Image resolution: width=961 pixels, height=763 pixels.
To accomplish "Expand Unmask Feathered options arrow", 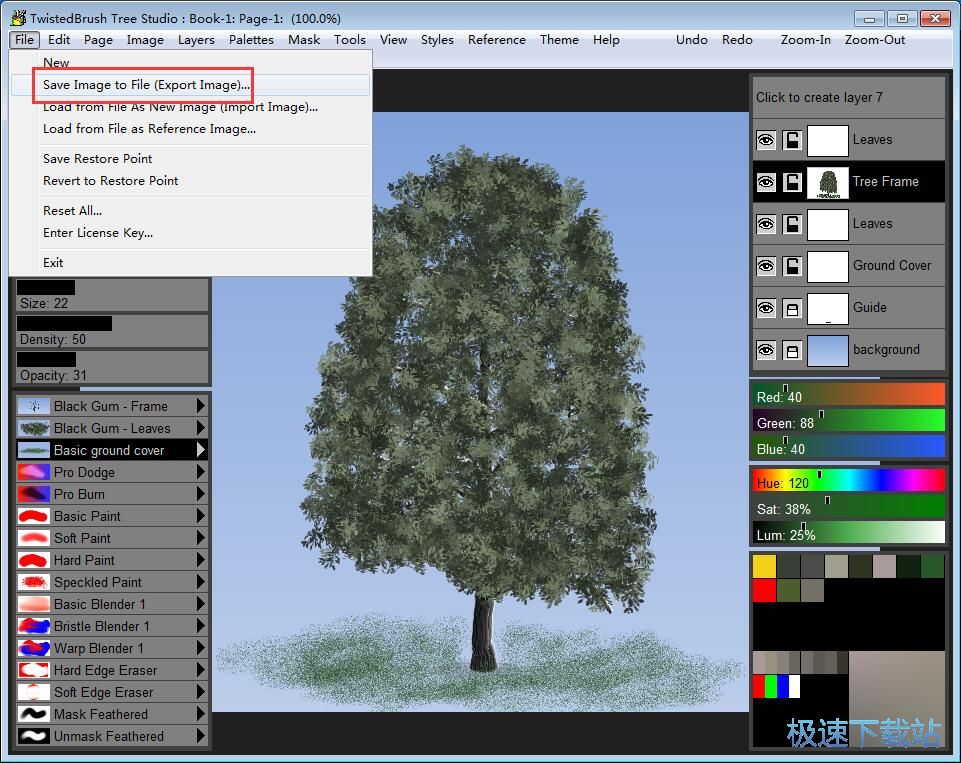I will 200,736.
